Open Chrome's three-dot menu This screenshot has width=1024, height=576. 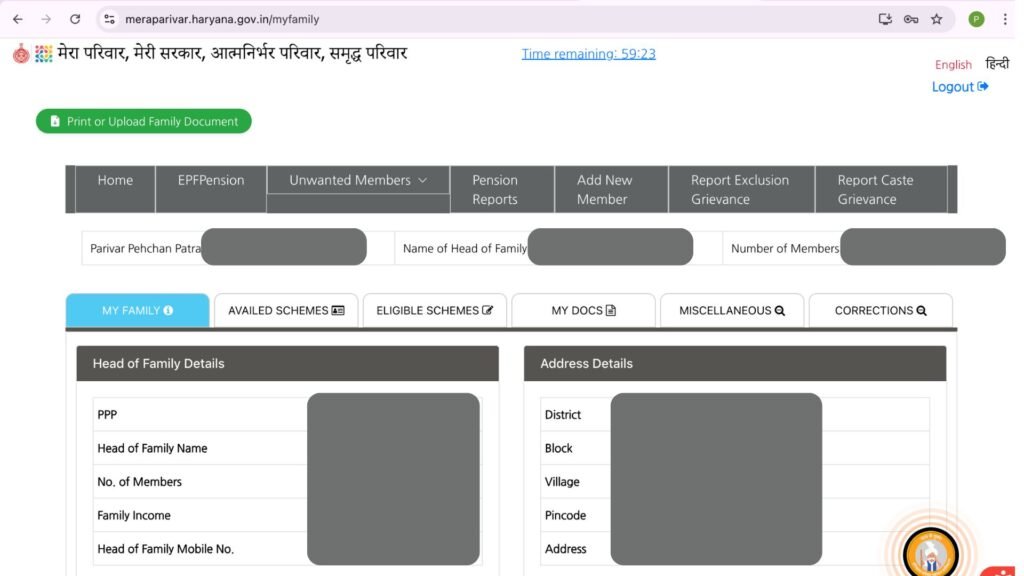pyautogui.click(x=1004, y=18)
